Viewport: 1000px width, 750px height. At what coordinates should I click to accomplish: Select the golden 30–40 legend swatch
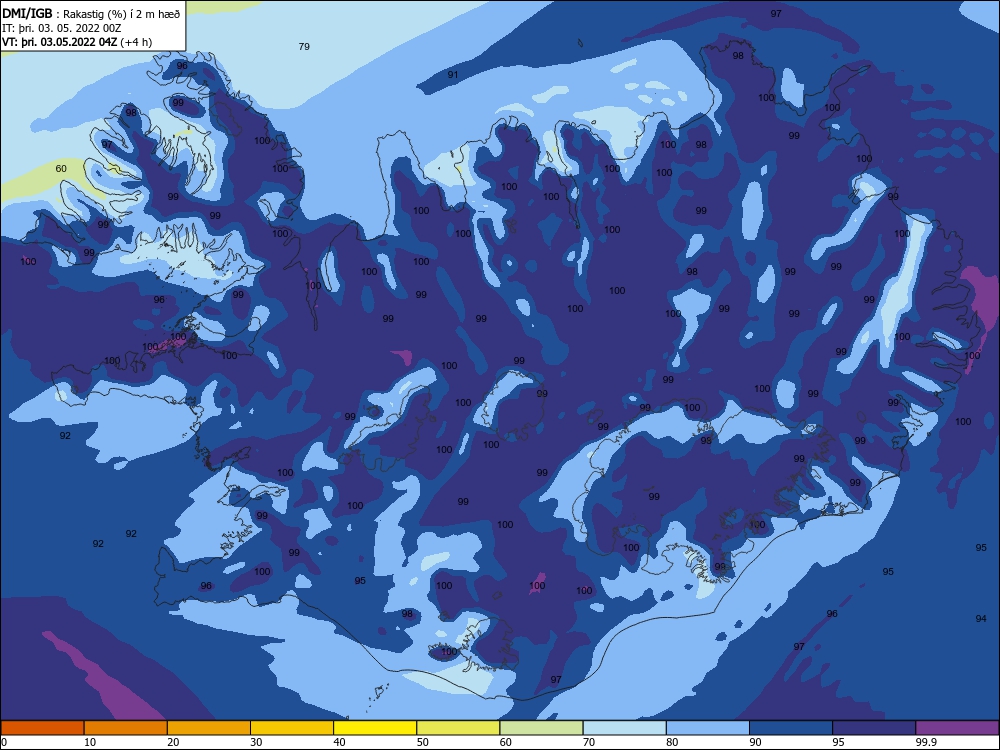tap(292, 728)
